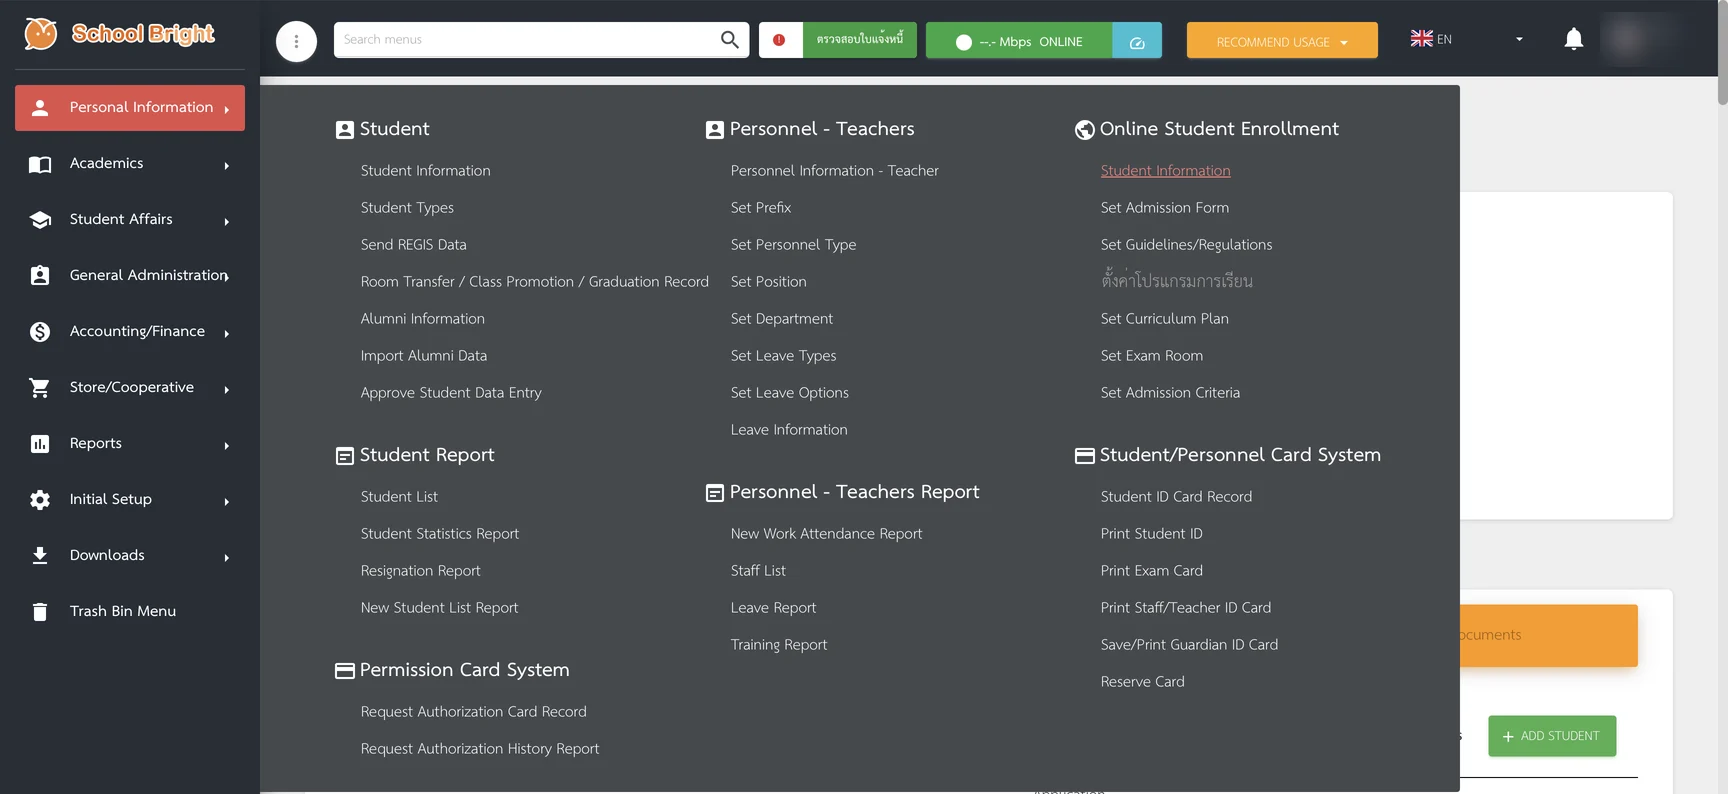Expand the Reports submenu arrow

227,446
